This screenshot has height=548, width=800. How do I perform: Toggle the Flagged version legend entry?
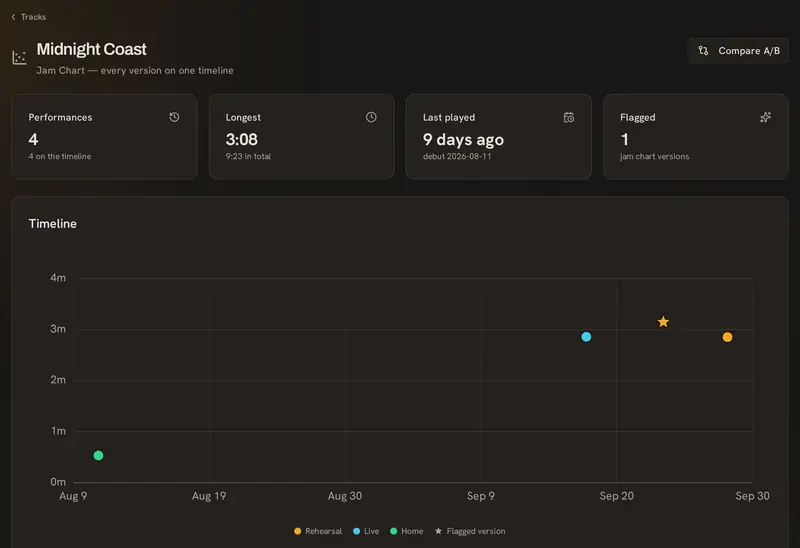coord(470,531)
